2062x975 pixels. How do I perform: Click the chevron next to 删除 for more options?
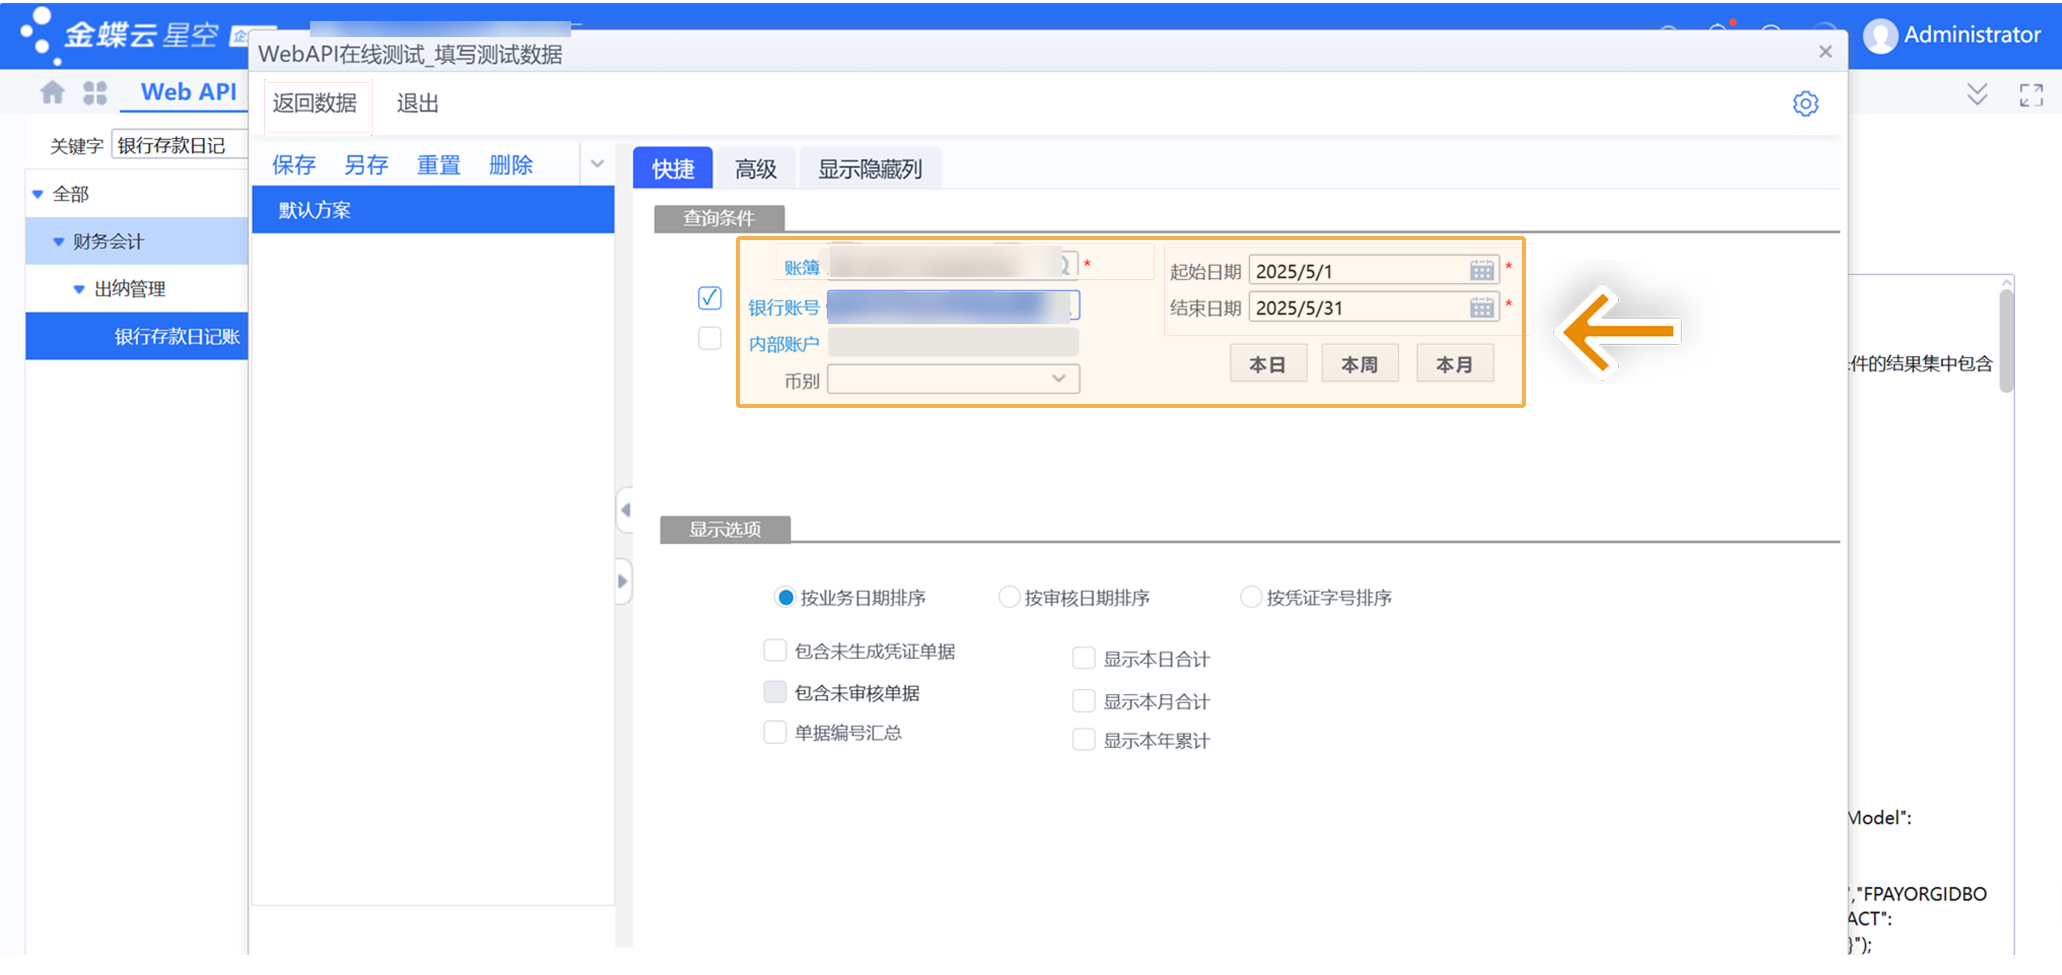pyautogui.click(x=597, y=163)
